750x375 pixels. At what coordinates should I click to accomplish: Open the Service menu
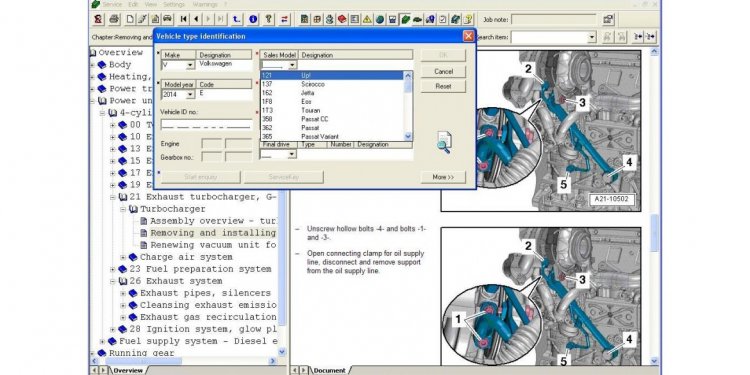[112, 4]
